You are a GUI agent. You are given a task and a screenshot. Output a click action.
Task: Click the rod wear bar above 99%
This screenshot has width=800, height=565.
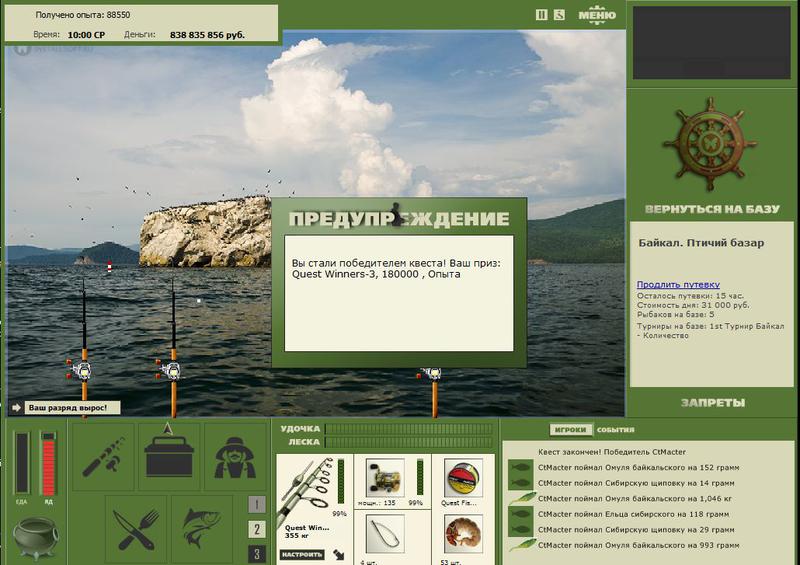341,481
